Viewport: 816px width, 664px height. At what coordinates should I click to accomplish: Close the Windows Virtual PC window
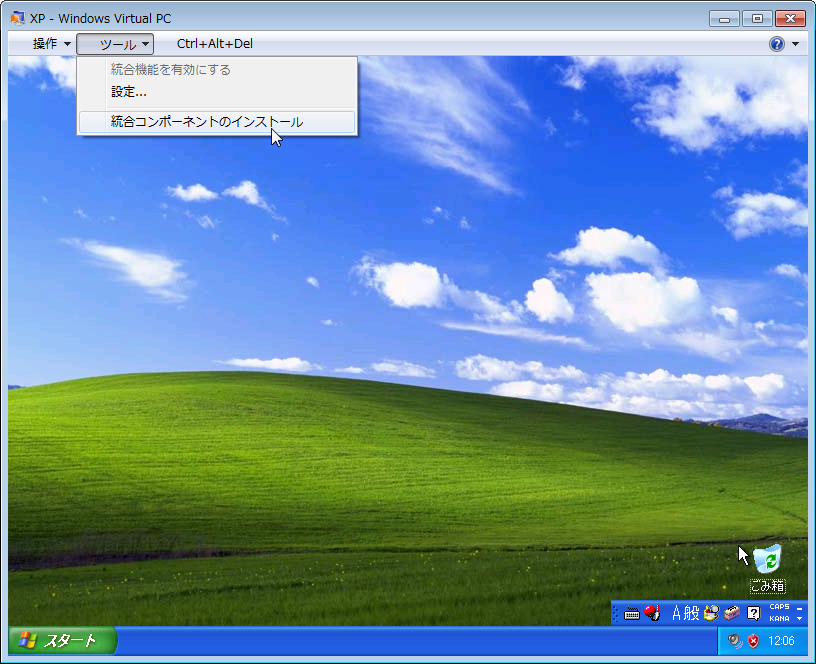point(790,19)
